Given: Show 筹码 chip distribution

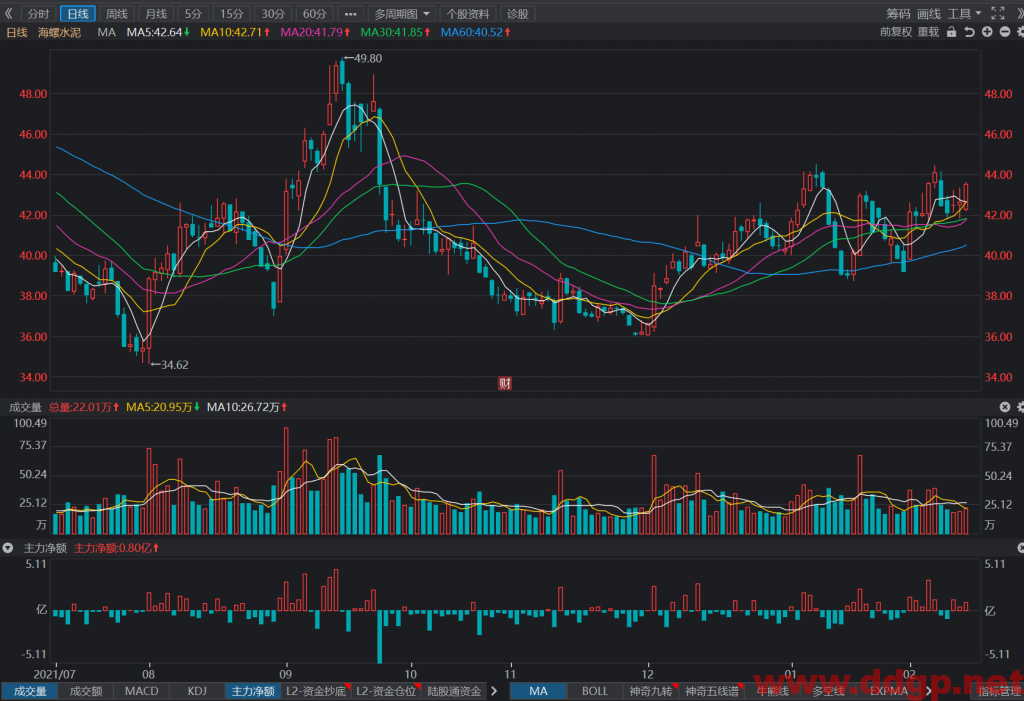Looking at the screenshot, I should 898,14.
